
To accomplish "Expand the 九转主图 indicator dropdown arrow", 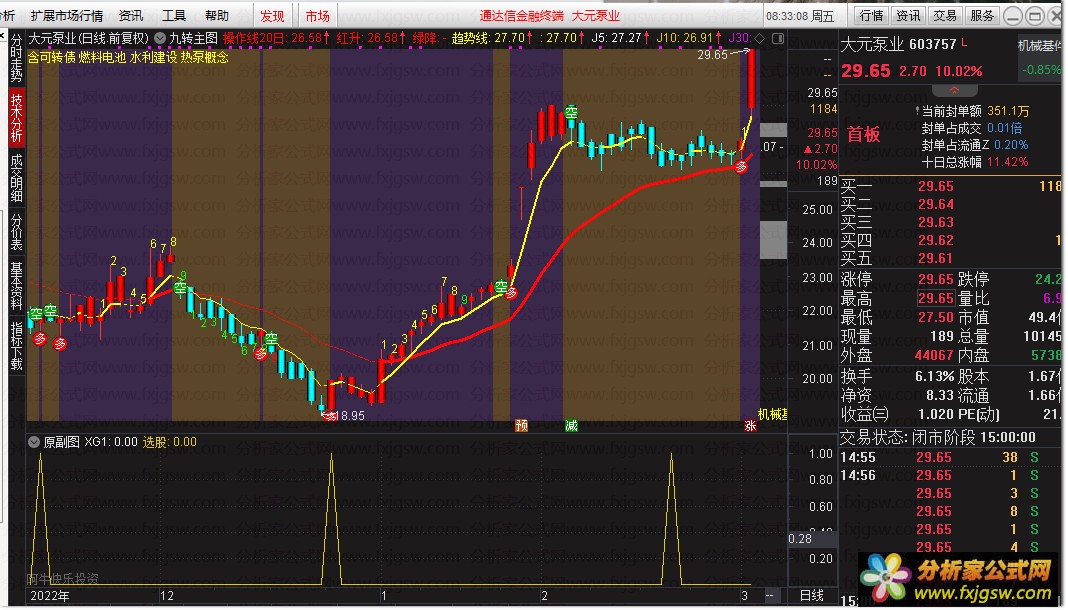I will tap(160, 38).
